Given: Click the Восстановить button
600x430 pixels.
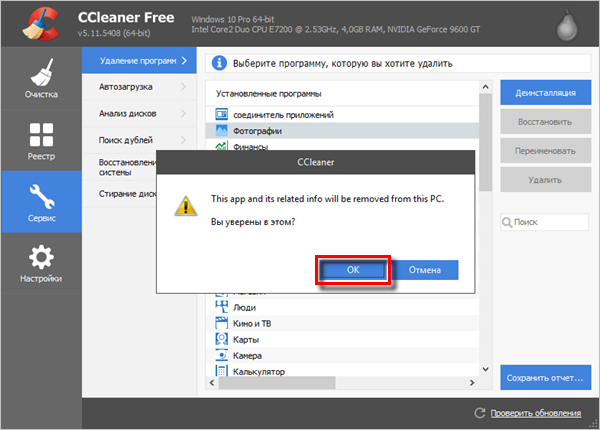Looking at the screenshot, I should pos(546,122).
